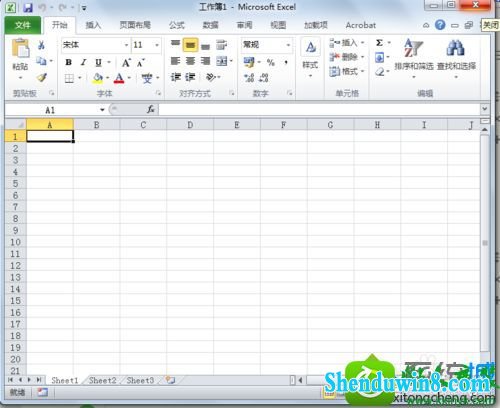Click the Undo arrow in the quick access toolbar

click(x=43, y=7)
